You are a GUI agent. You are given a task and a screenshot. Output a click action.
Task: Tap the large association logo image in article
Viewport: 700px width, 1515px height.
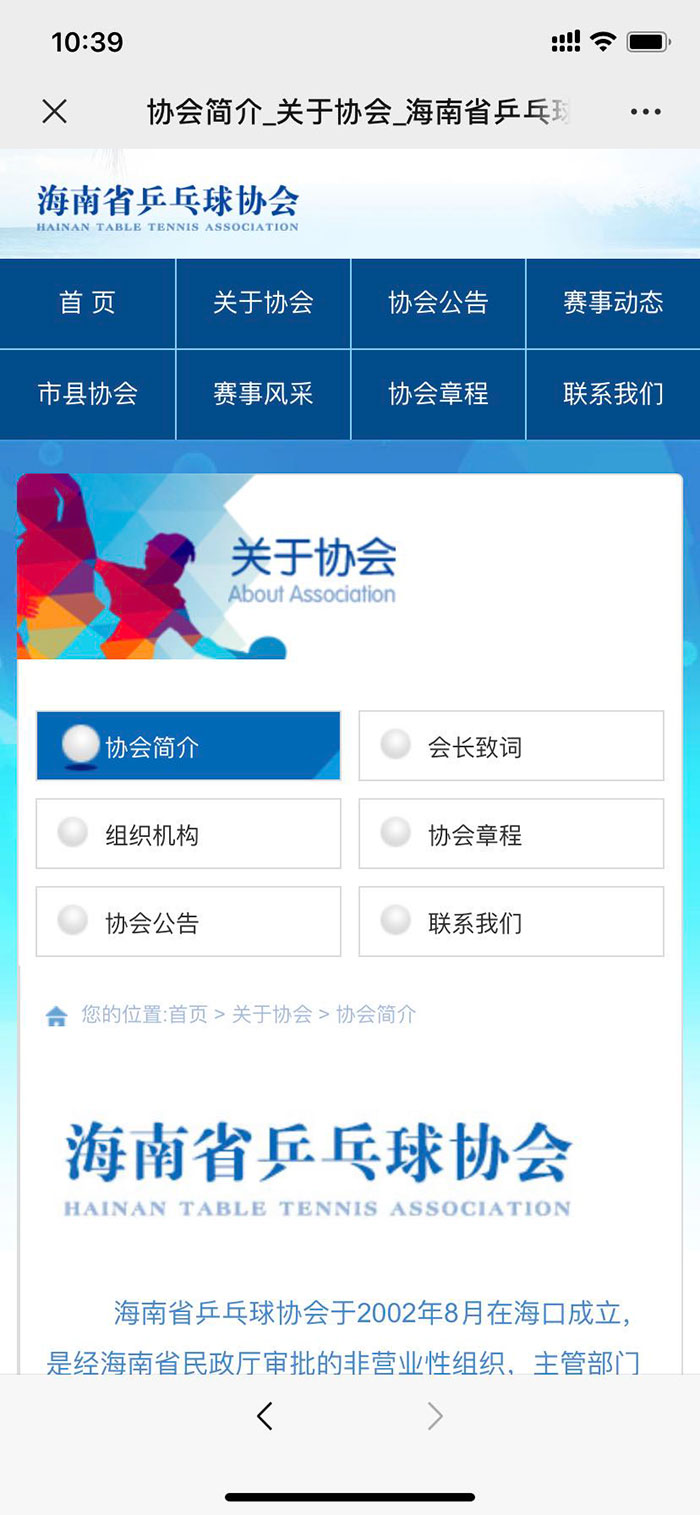pos(317,1168)
